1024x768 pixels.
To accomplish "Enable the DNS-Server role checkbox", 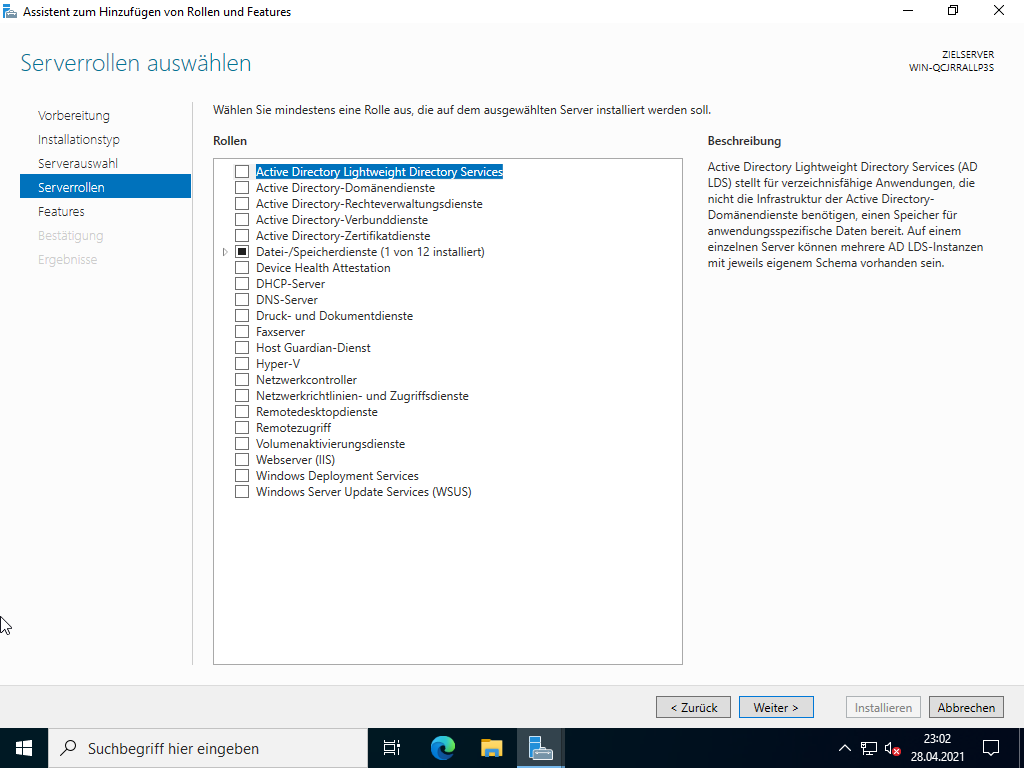I will click(241, 300).
